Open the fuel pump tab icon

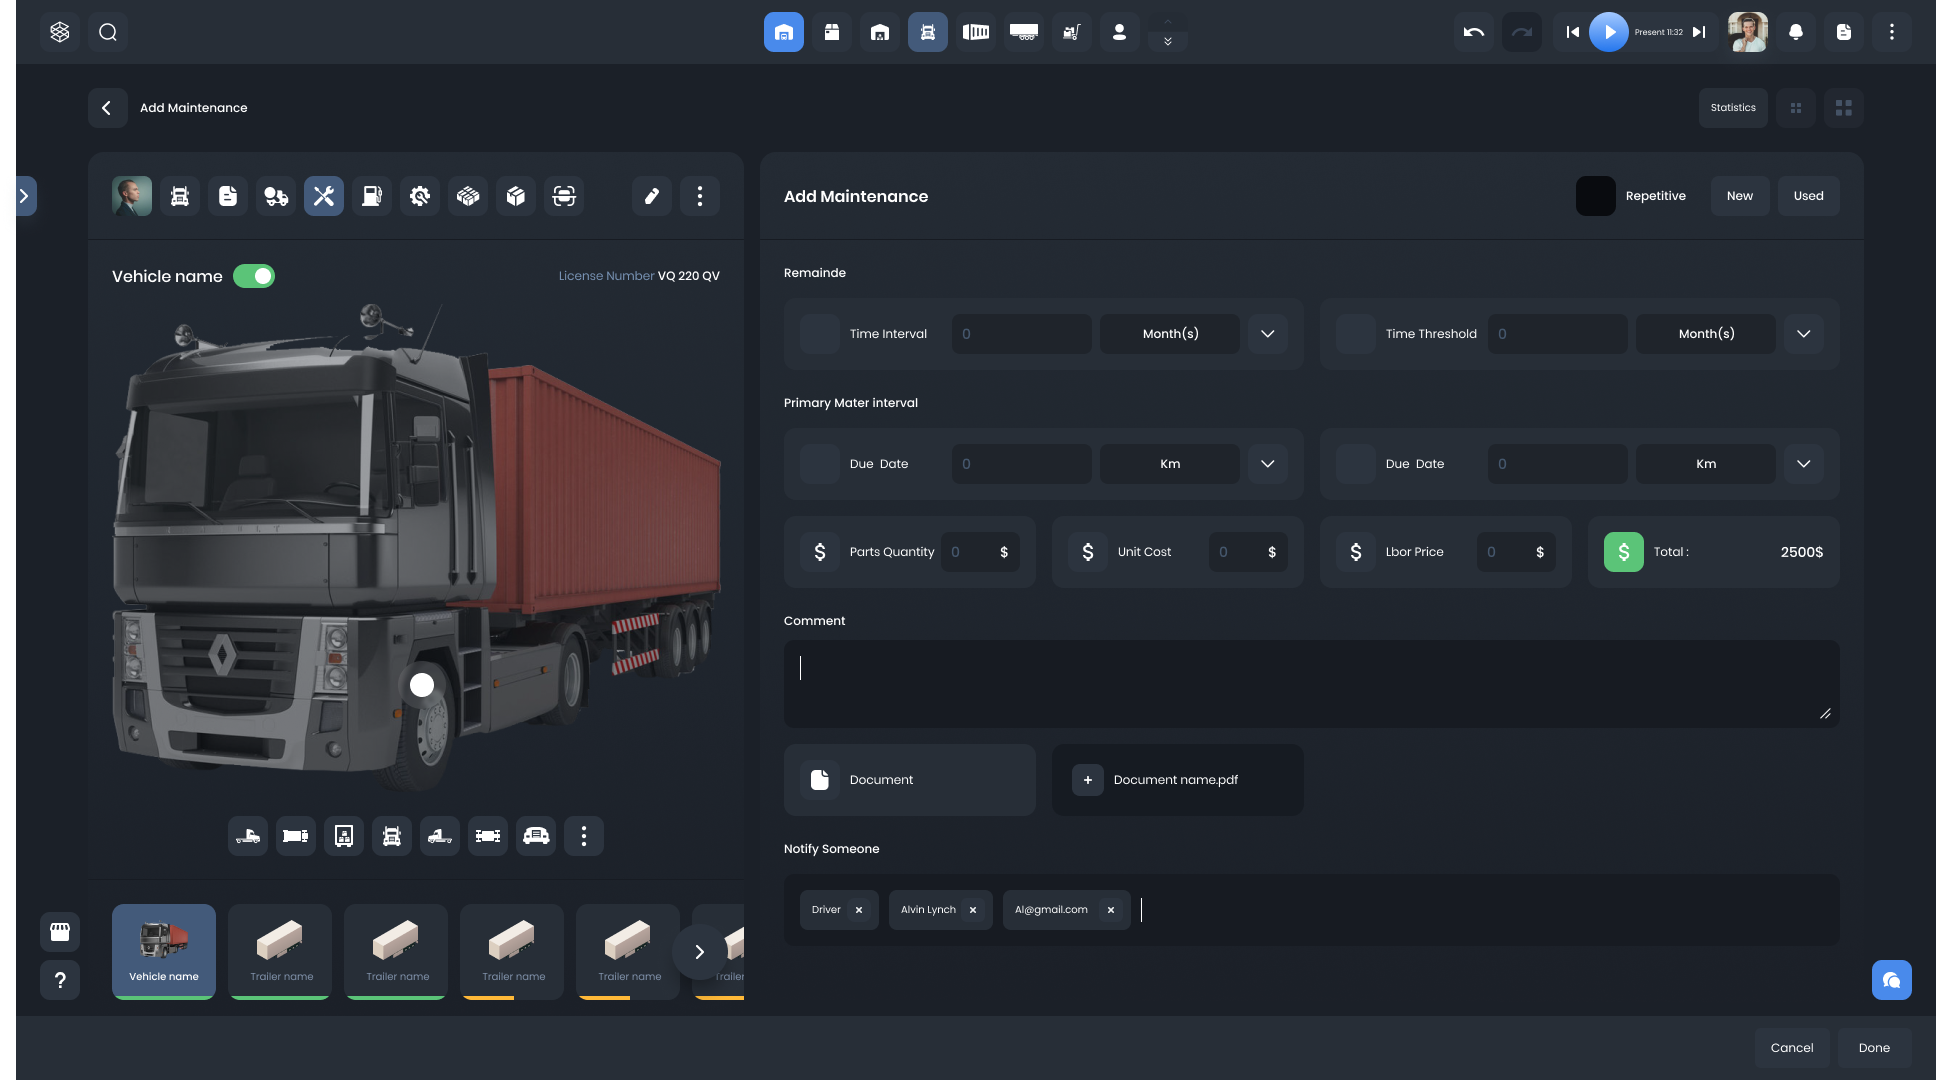(372, 196)
